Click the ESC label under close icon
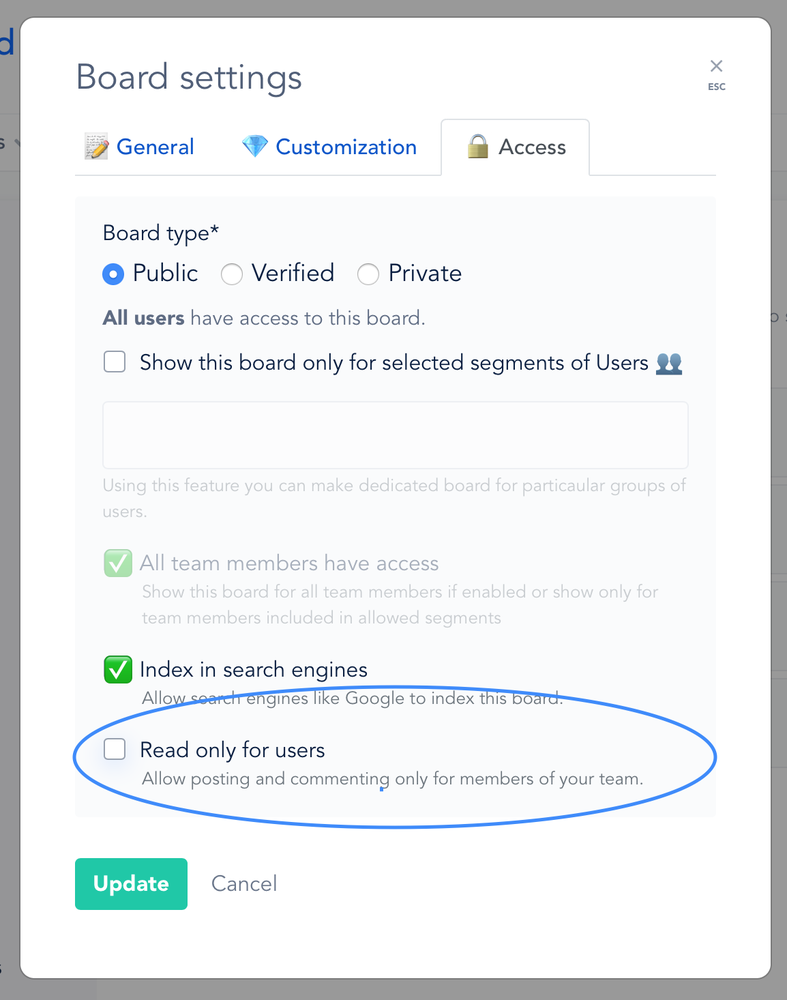This screenshot has height=1000, width=787. (x=716, y=87)
